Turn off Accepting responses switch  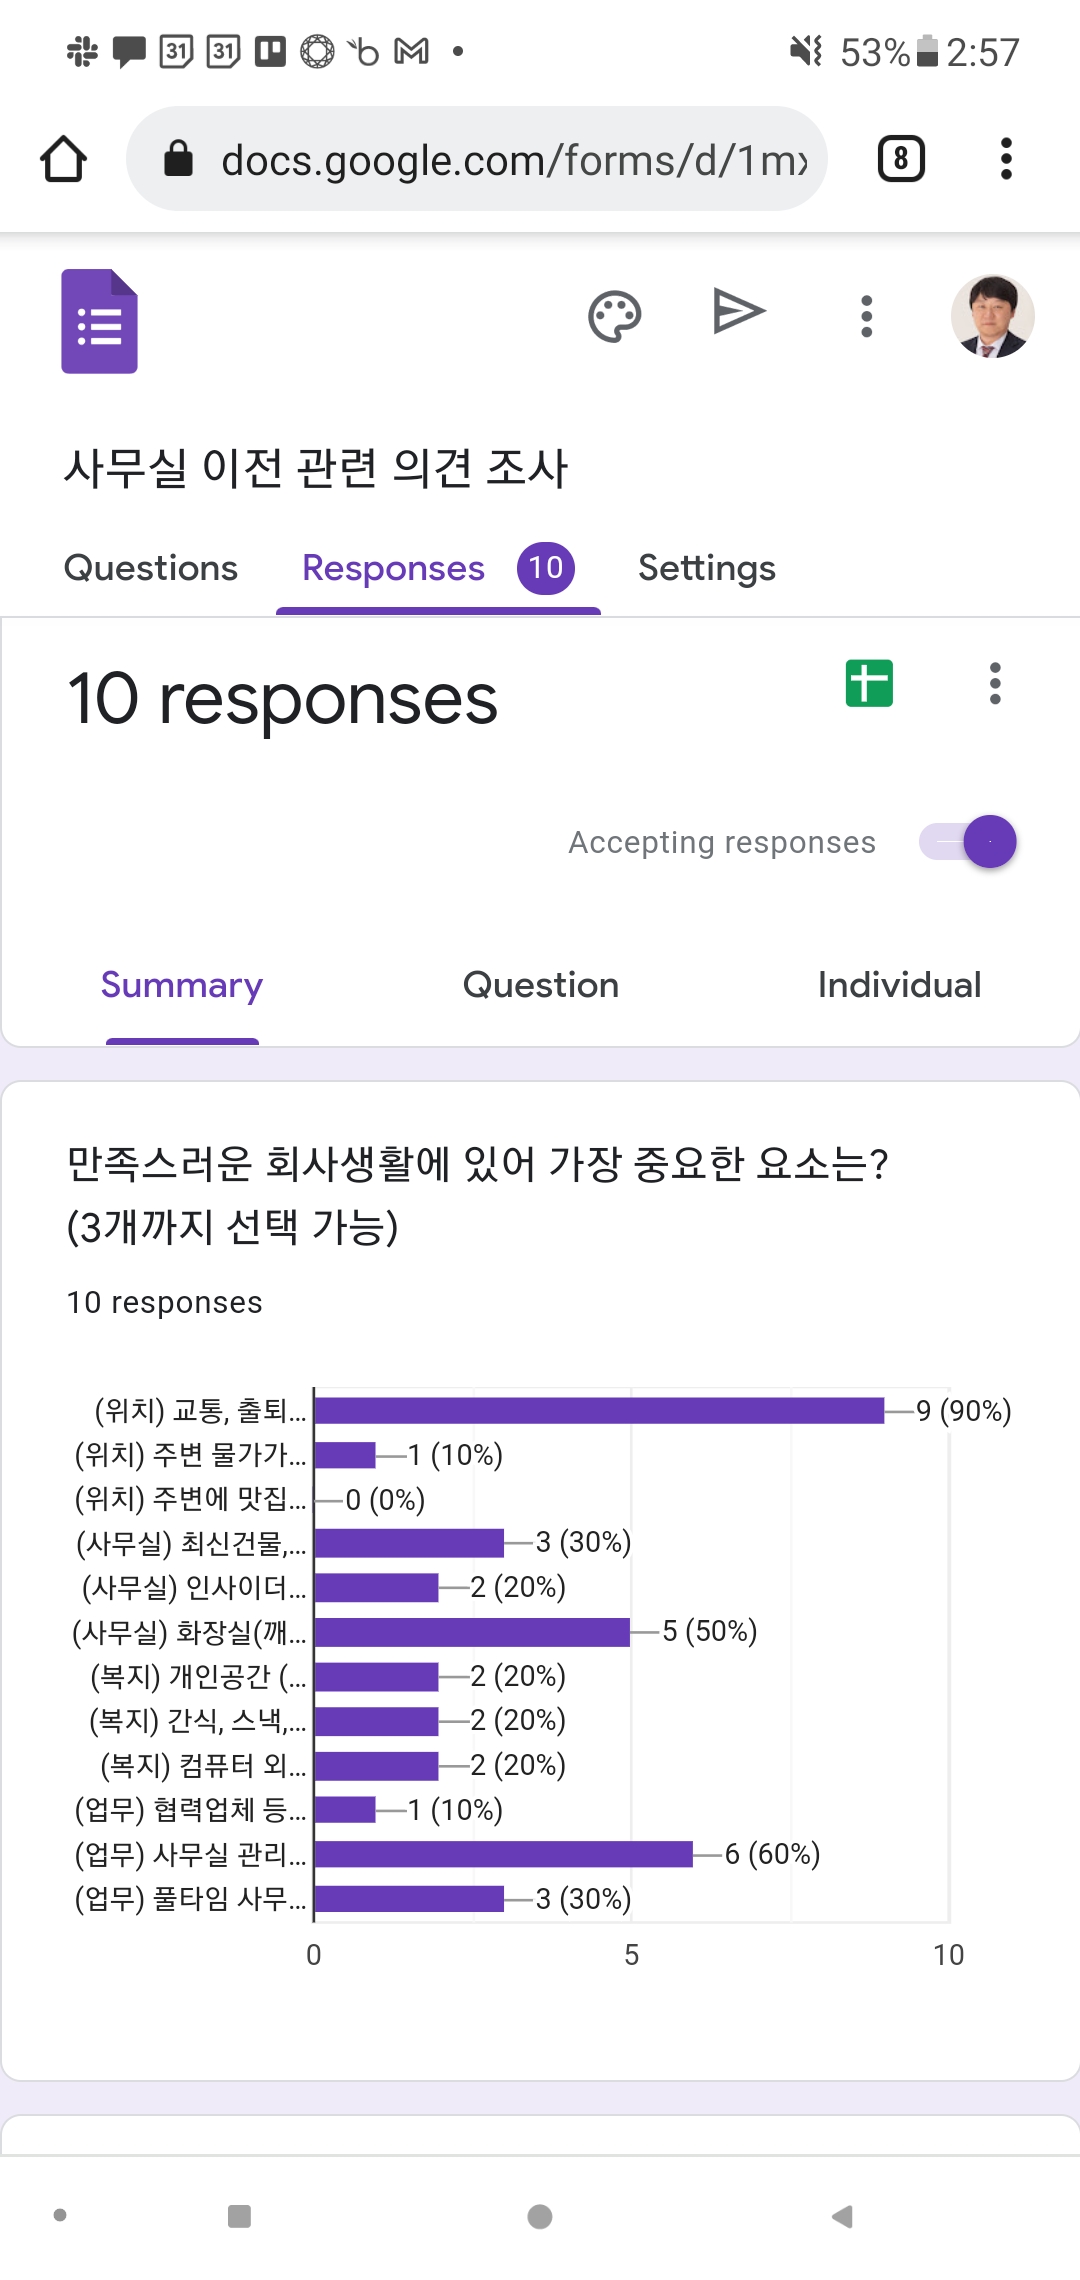click(x=969, y=842)
